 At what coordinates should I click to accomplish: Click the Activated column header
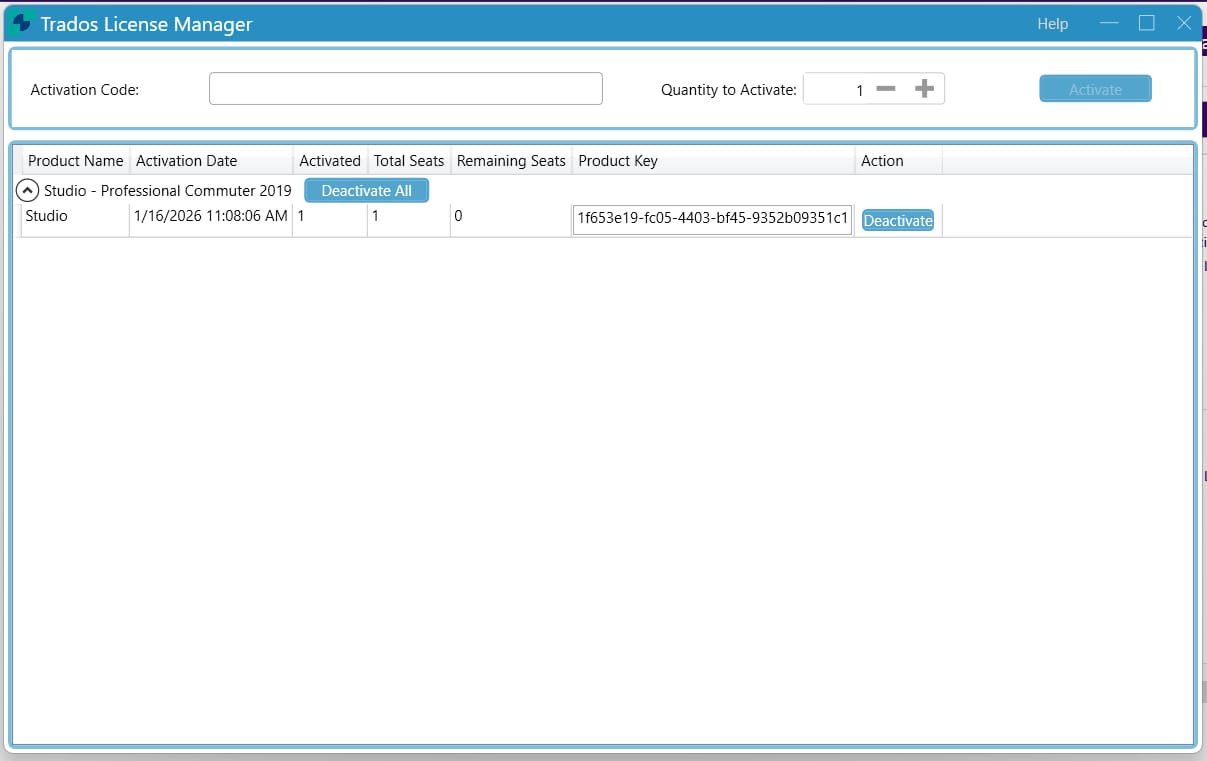click(x=330, y=160)
